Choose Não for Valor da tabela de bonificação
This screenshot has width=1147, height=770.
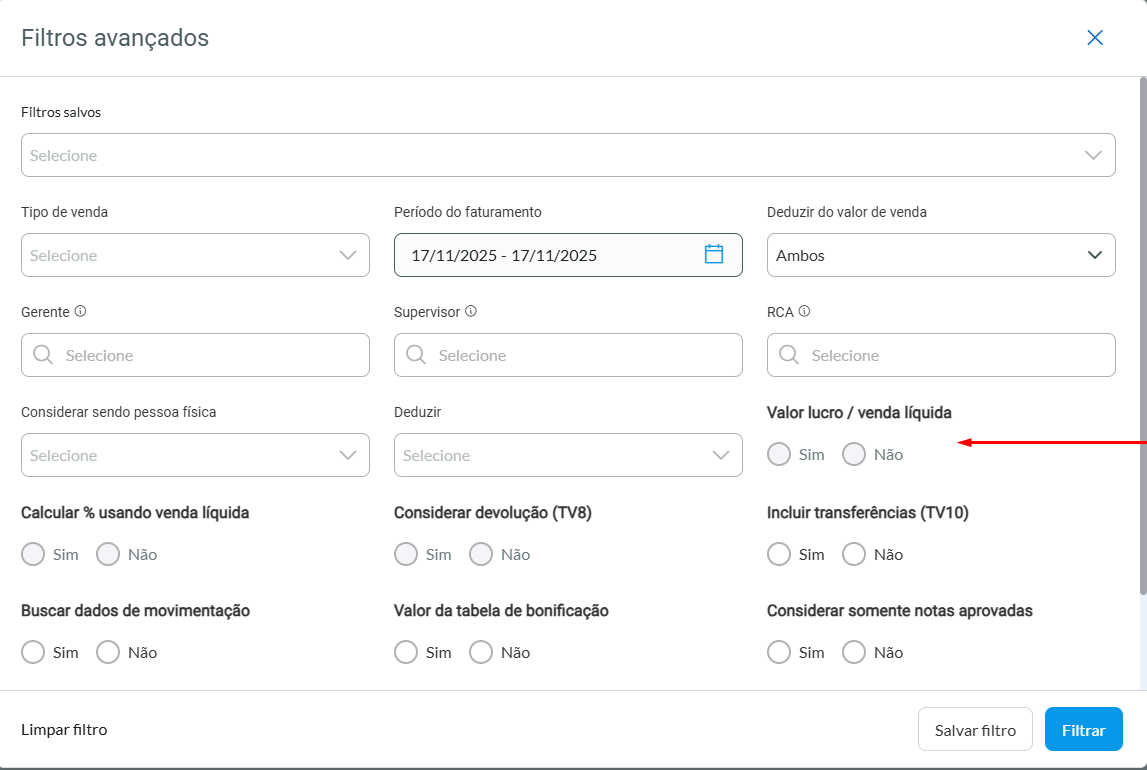[481, 652]
